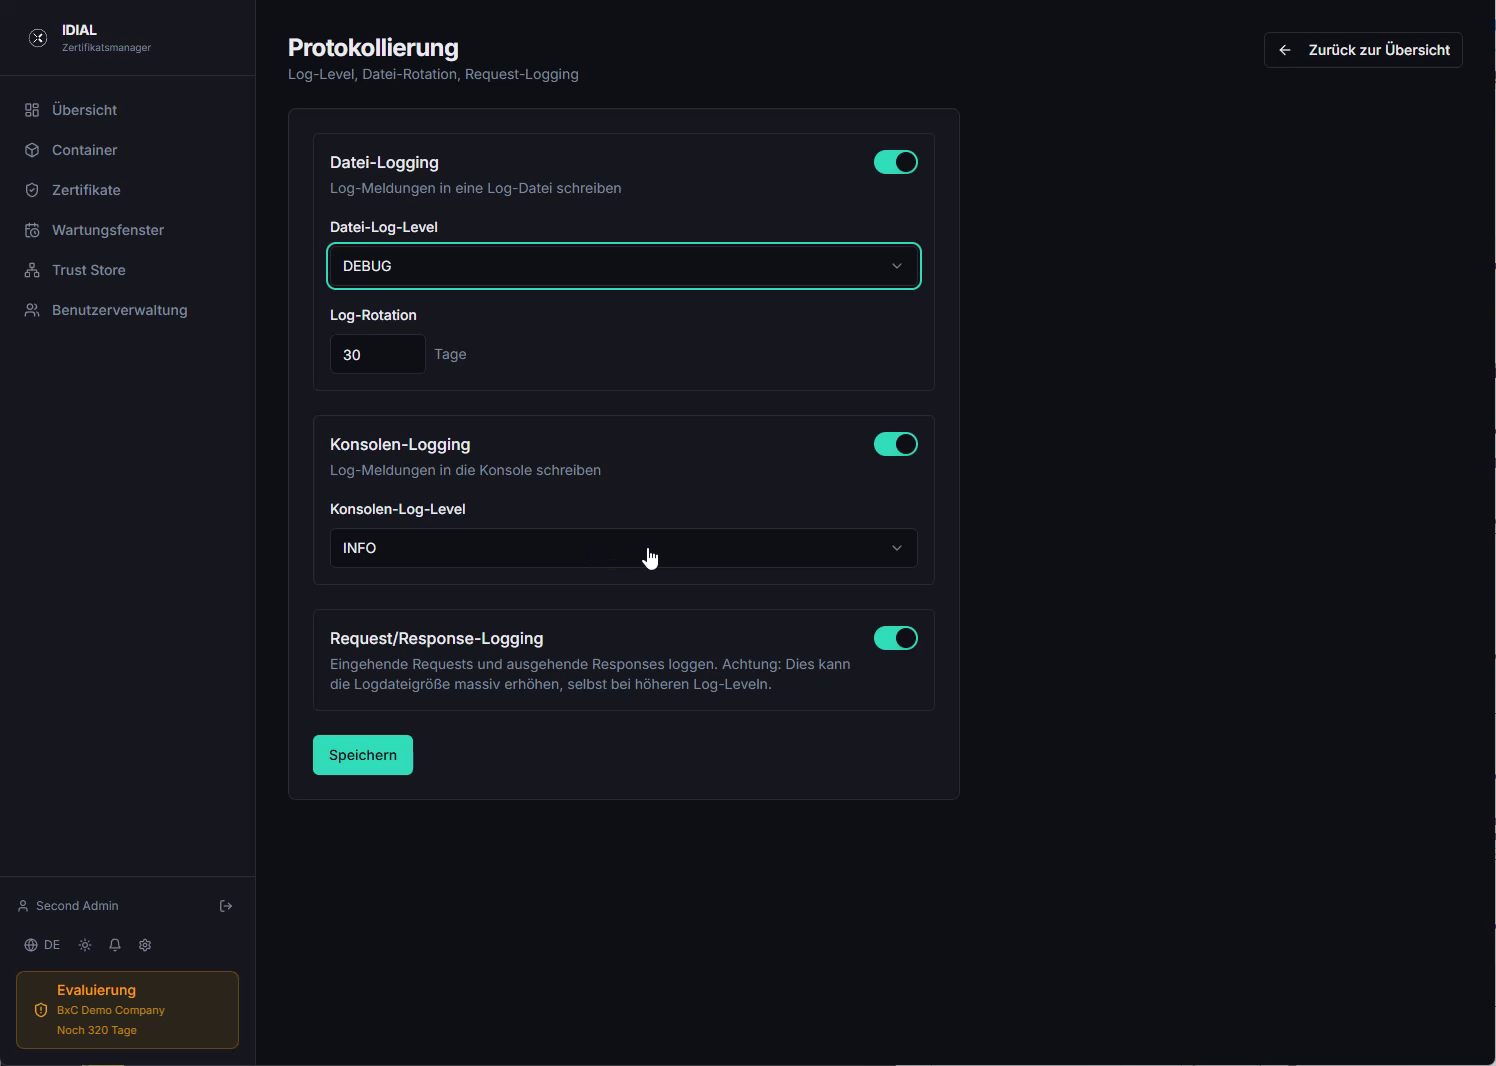Click the Log-Rotation field label

[373, 315]
